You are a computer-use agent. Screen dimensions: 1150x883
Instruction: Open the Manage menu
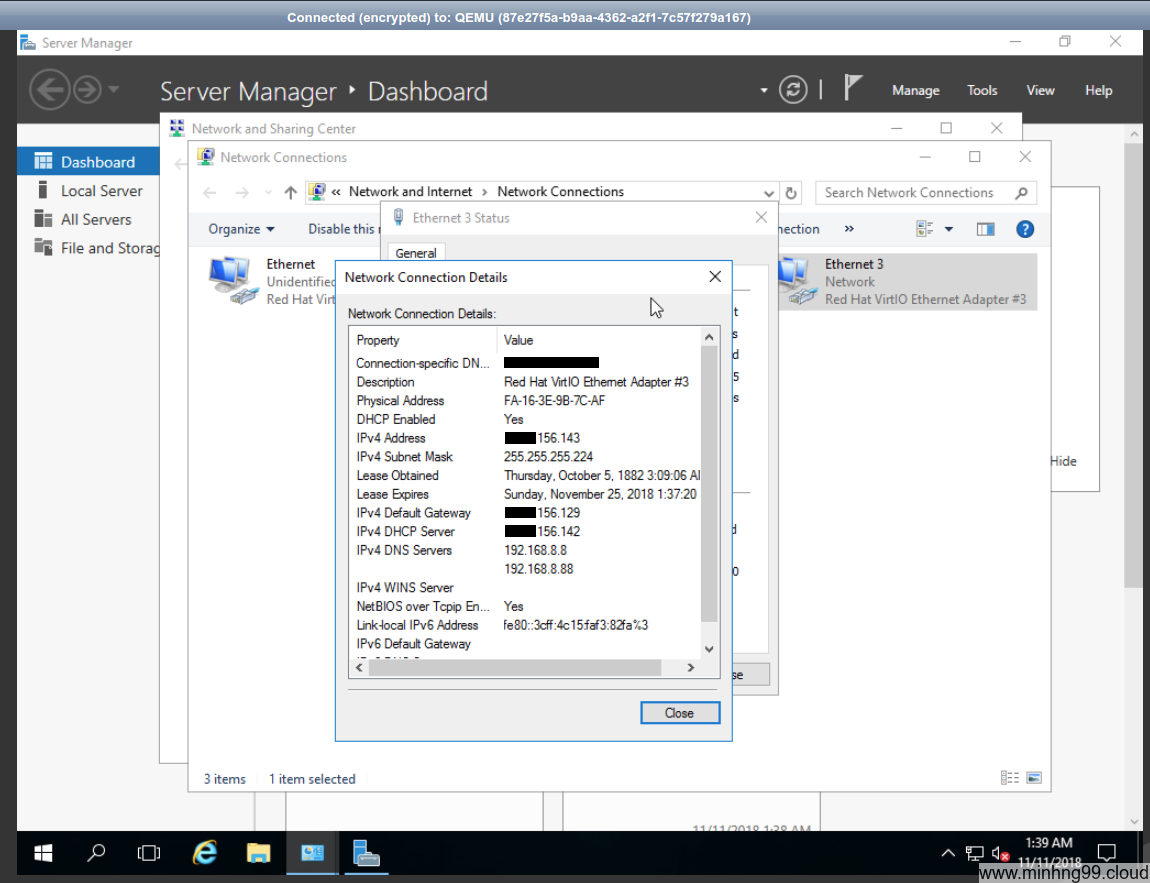[915, 90]
